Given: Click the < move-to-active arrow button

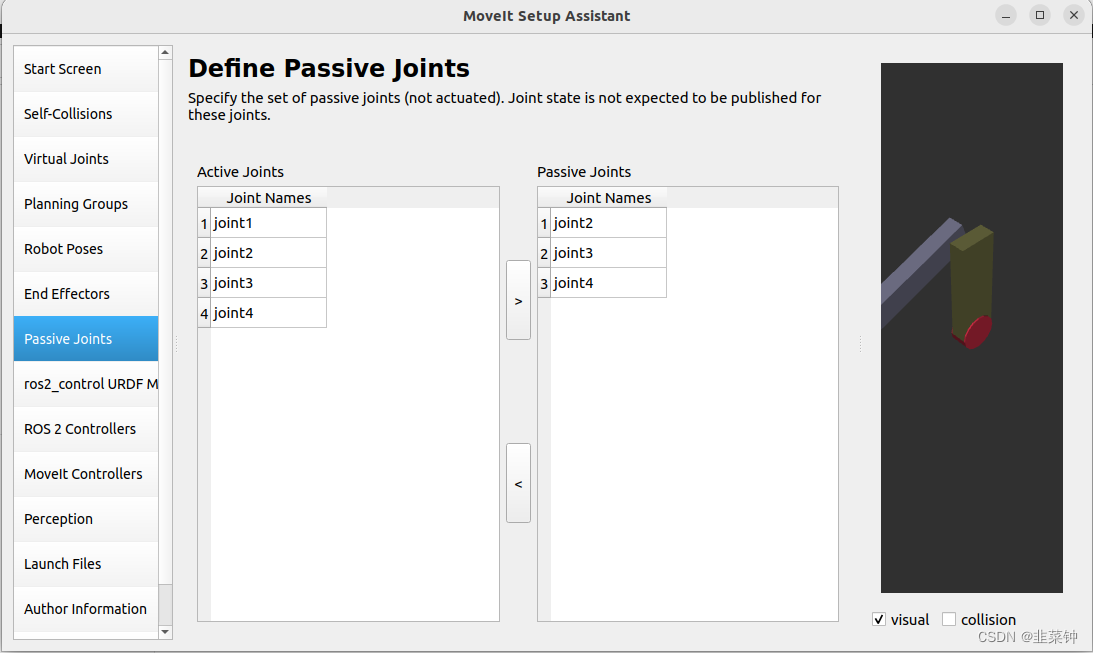Looking at the screenshot, I should [x=518, y=483].
